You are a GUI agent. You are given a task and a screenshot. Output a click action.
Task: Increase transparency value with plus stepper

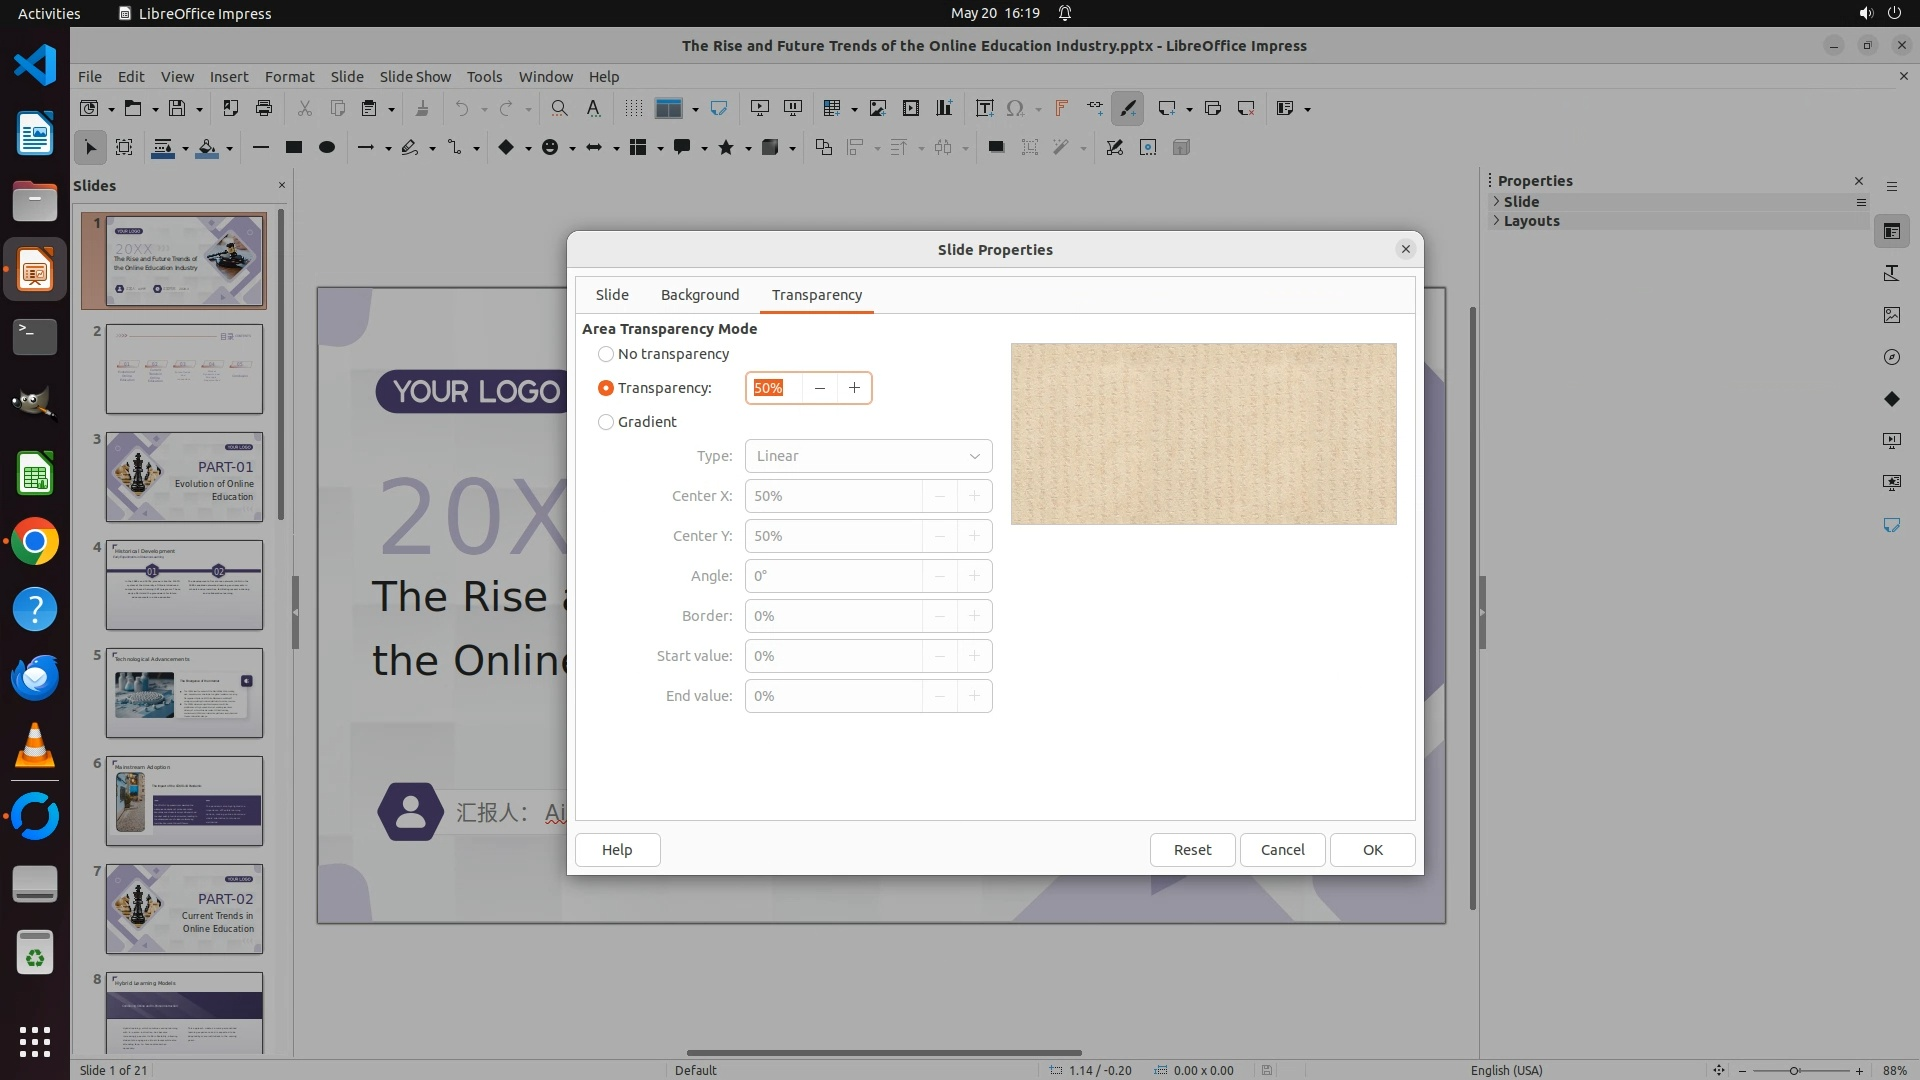pyautogui.click(x=854, y=388)
